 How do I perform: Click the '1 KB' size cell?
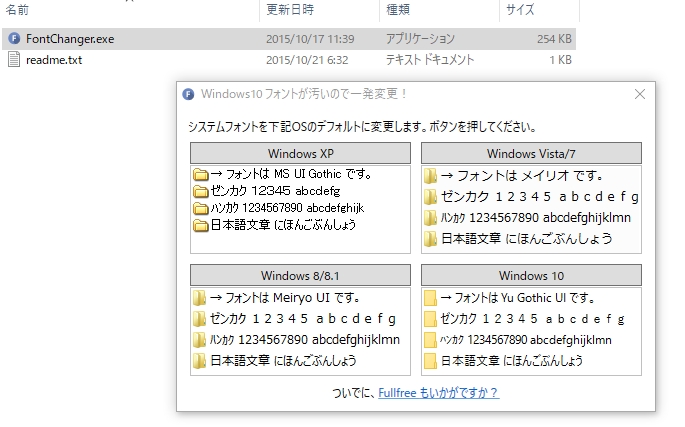(560, 60)
